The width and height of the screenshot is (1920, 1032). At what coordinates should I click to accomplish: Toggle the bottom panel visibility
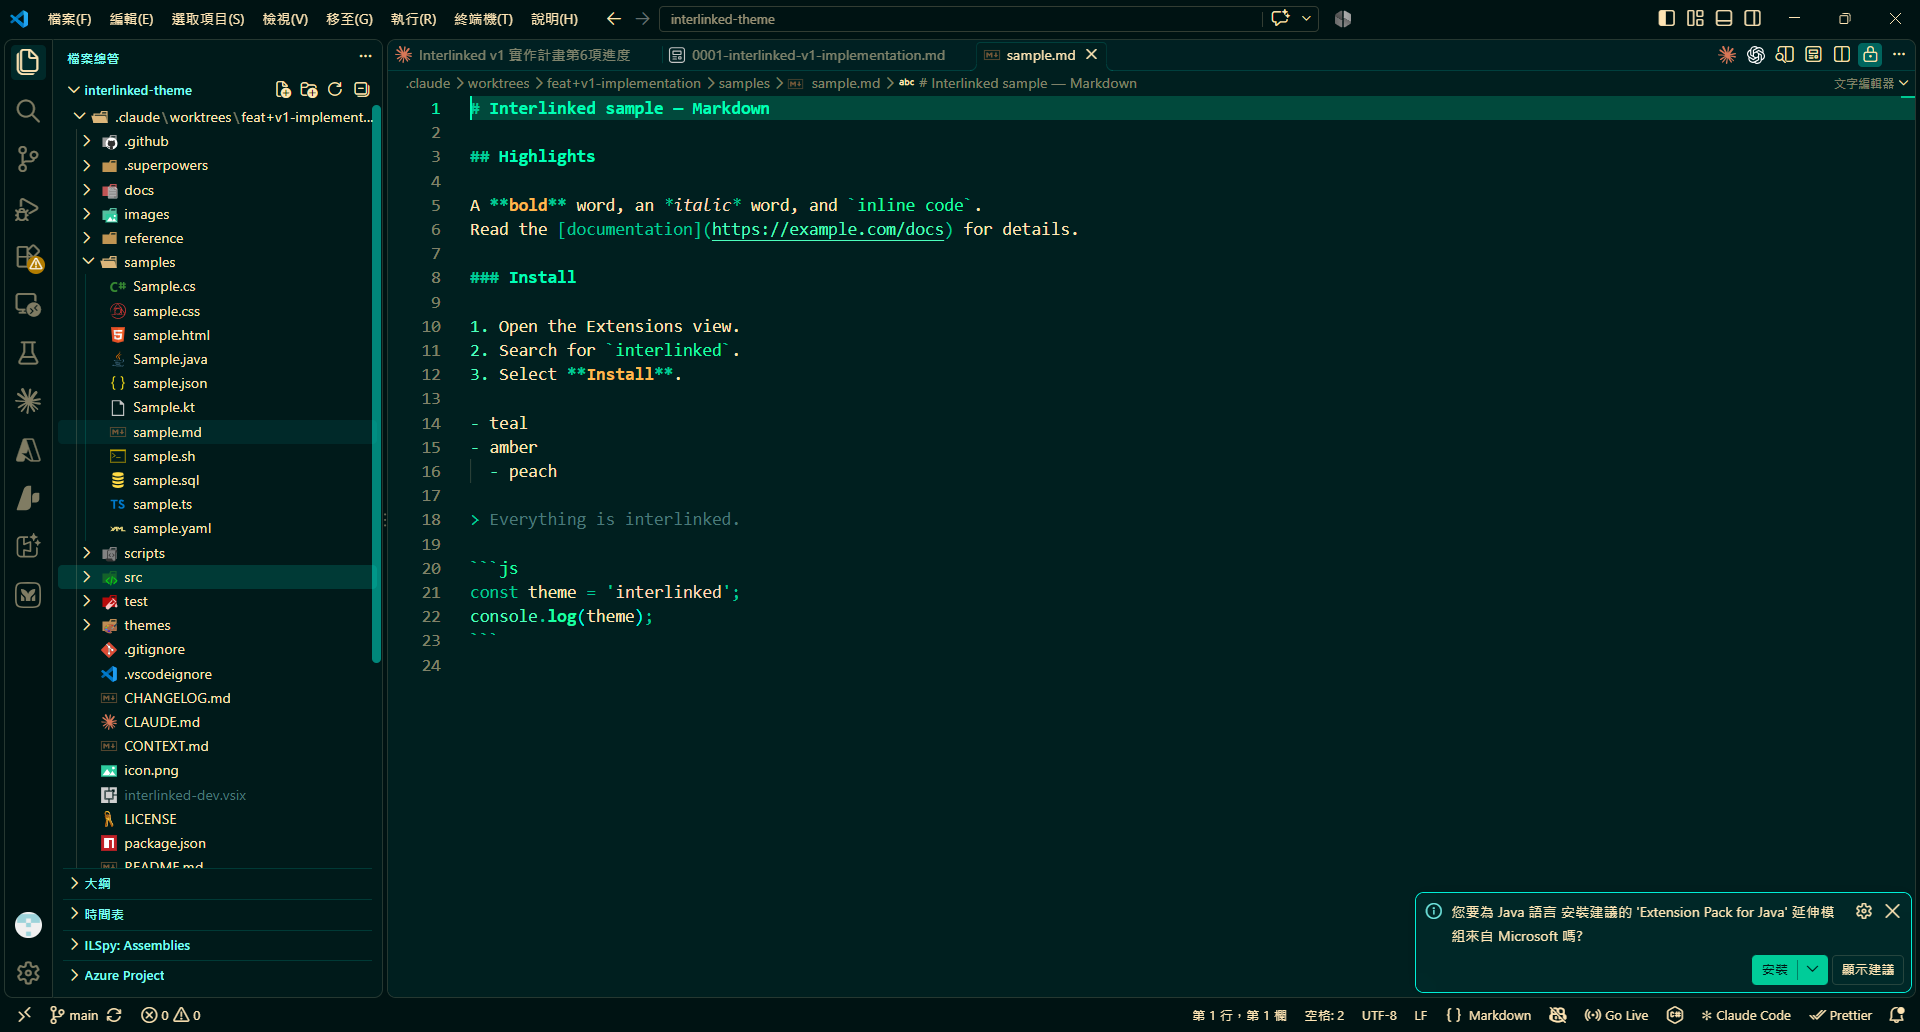tap(1724, 18)
